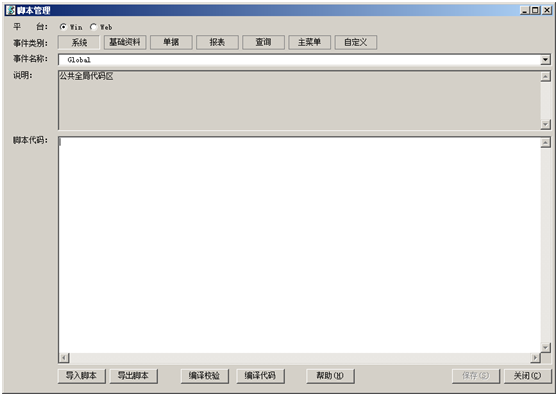Image resolution: width=558 pixels, height=396 pixels.
Task: Choose the 单据 event category
Action: click(x=171, y=42)
